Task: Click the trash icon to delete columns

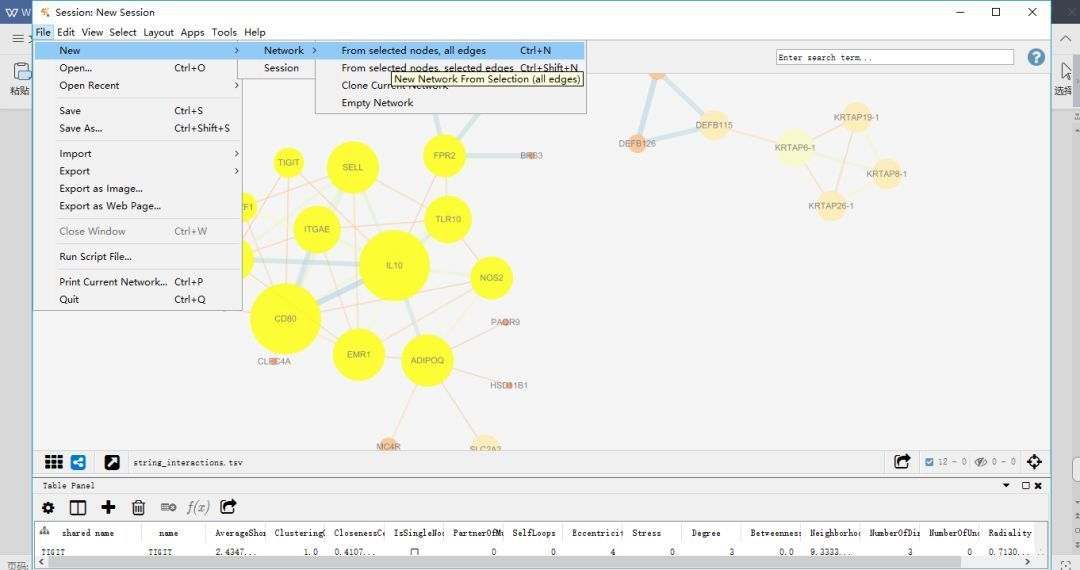Action: pos(138,507)
